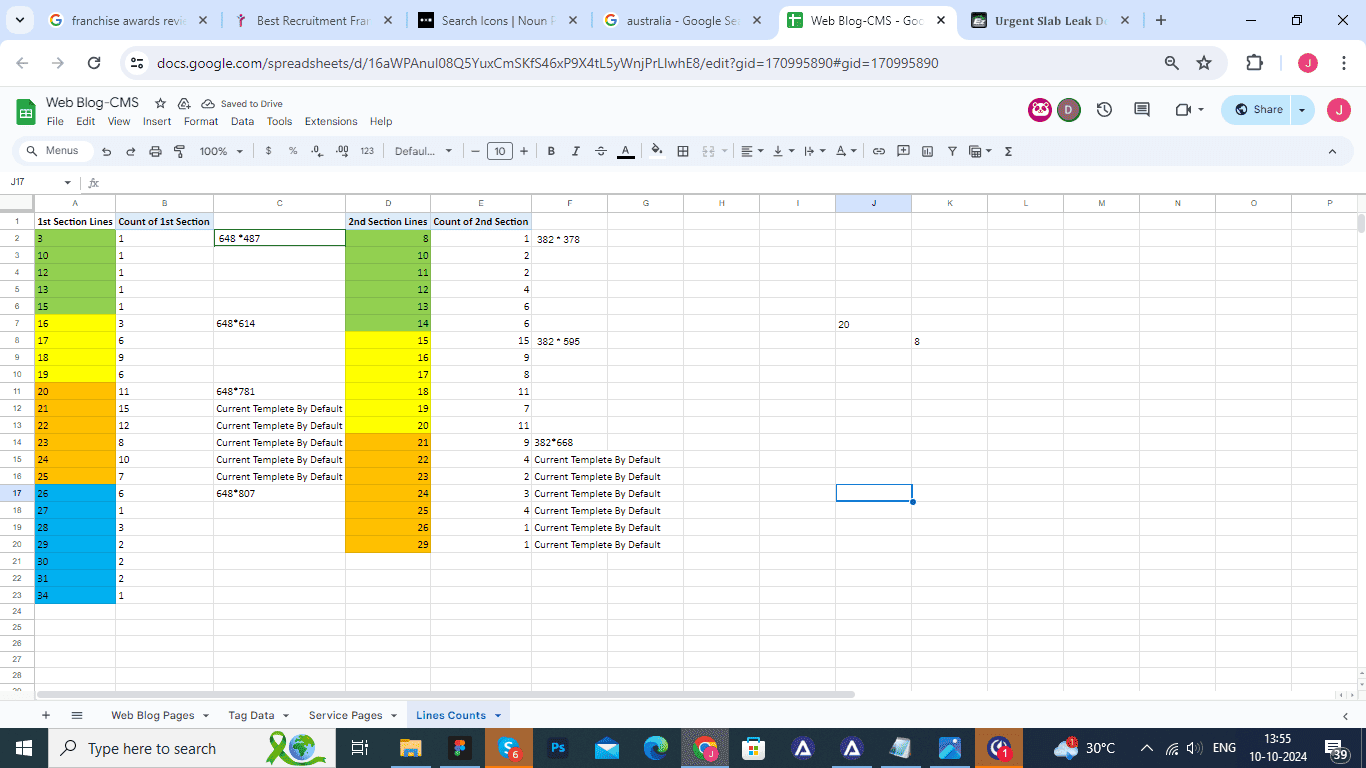Switch to the Service Pages sheet tab
This screenshot has height=768, width=1366.
point(345,715)
